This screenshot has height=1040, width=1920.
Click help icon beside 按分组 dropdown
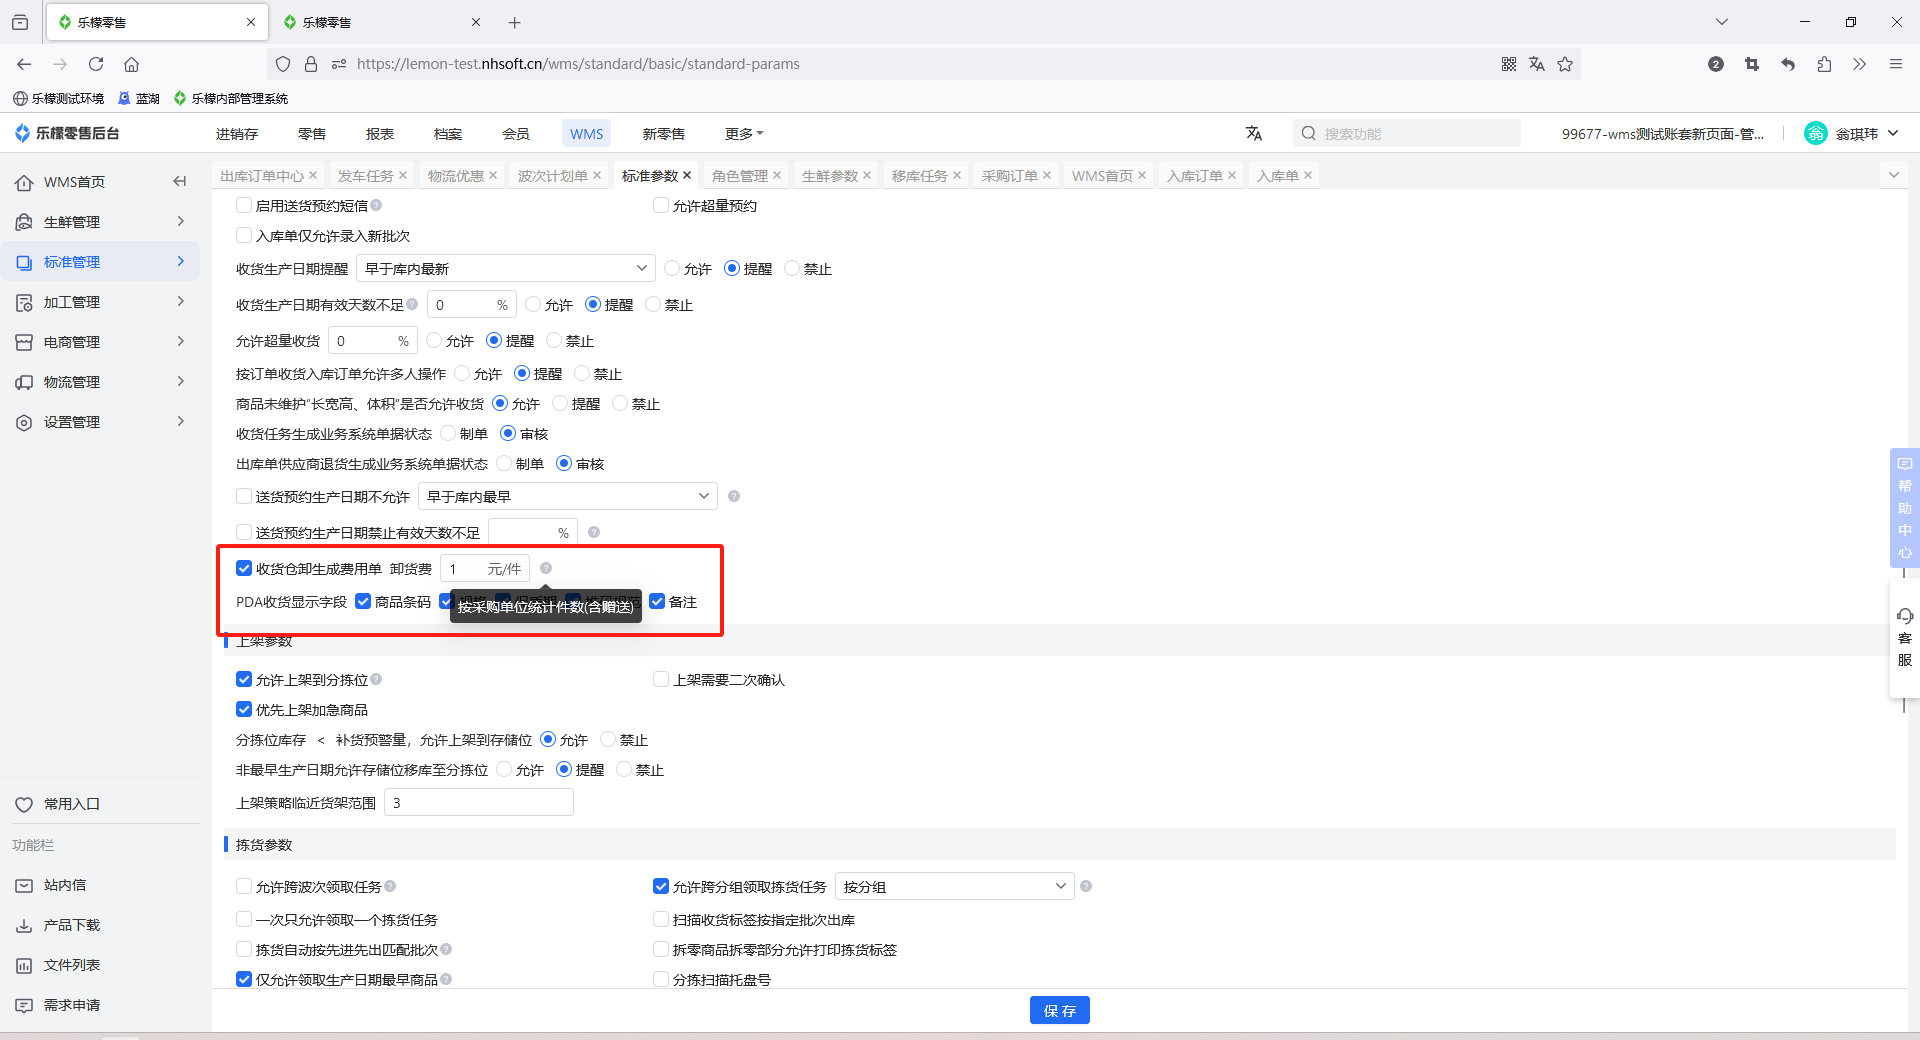pos(1086,886)
